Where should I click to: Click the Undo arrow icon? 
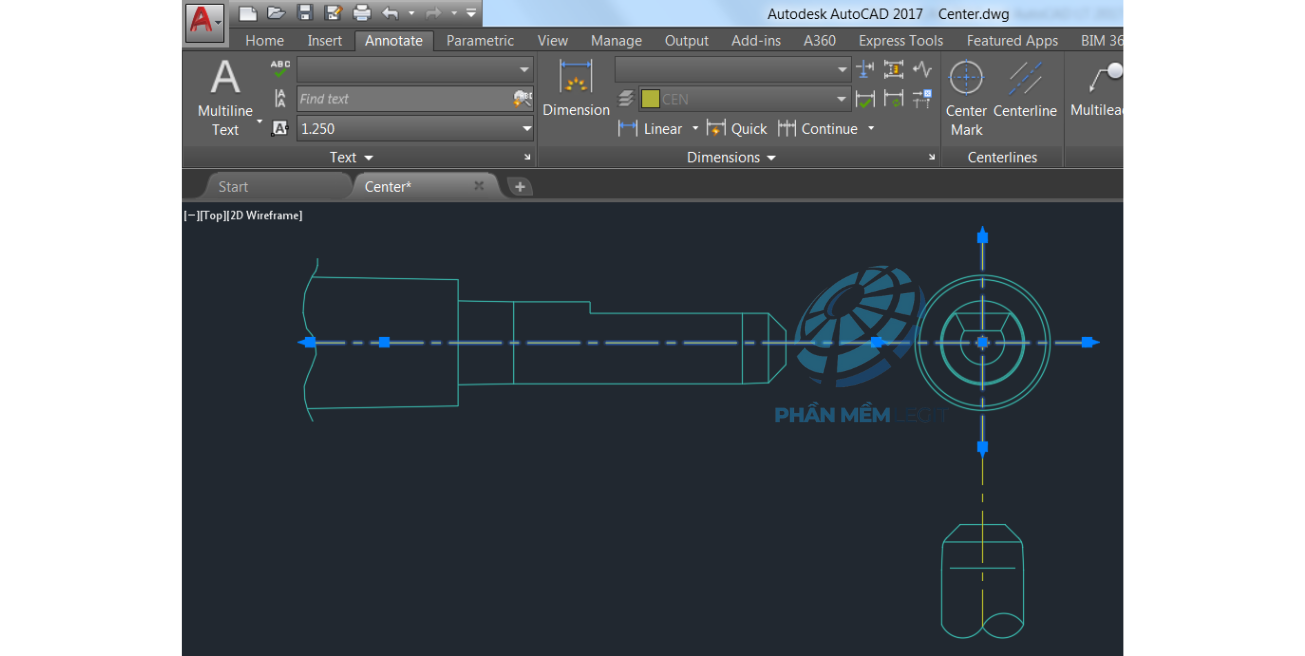(390, 13)
